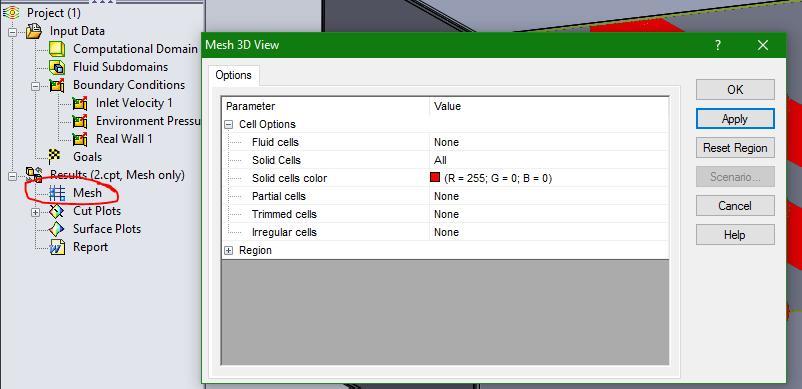Open the Mesh grid icon
Screen dimensions: 802x389
[57, 193]
